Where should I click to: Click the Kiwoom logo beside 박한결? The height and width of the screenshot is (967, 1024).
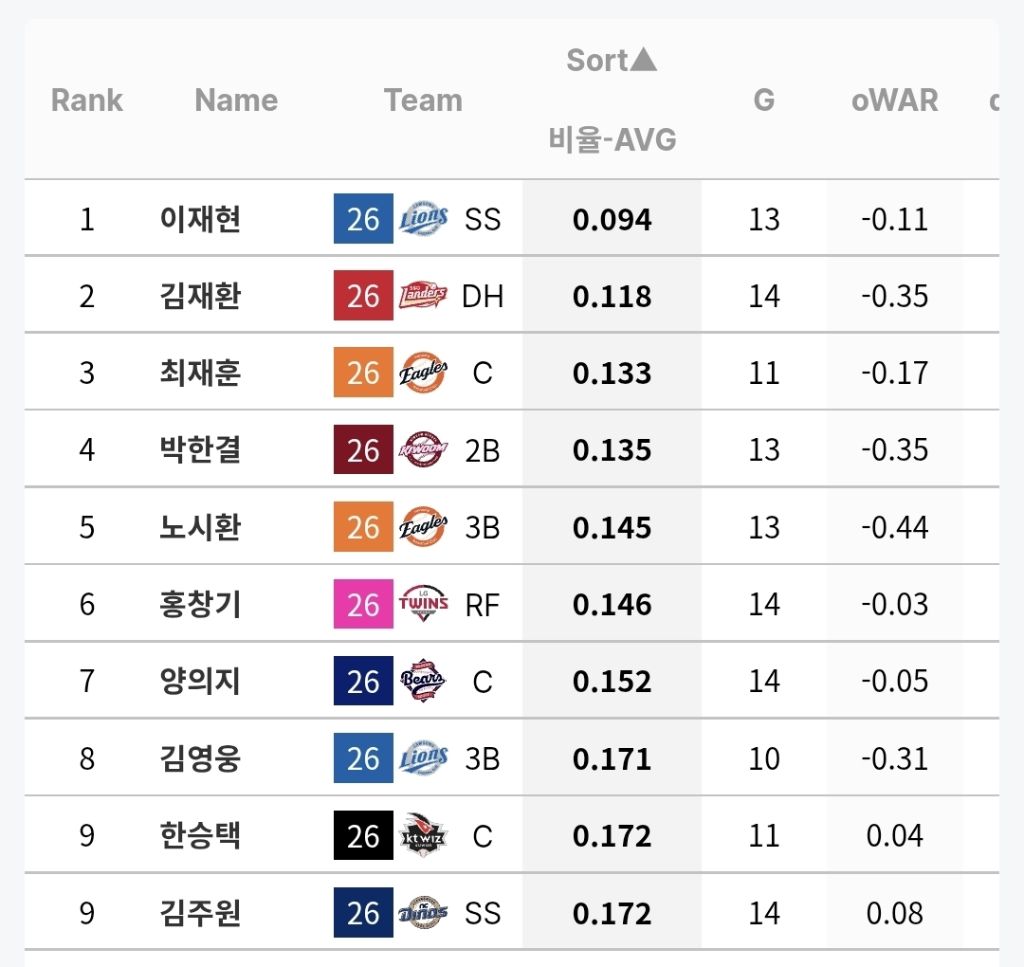tap(423, 450)
